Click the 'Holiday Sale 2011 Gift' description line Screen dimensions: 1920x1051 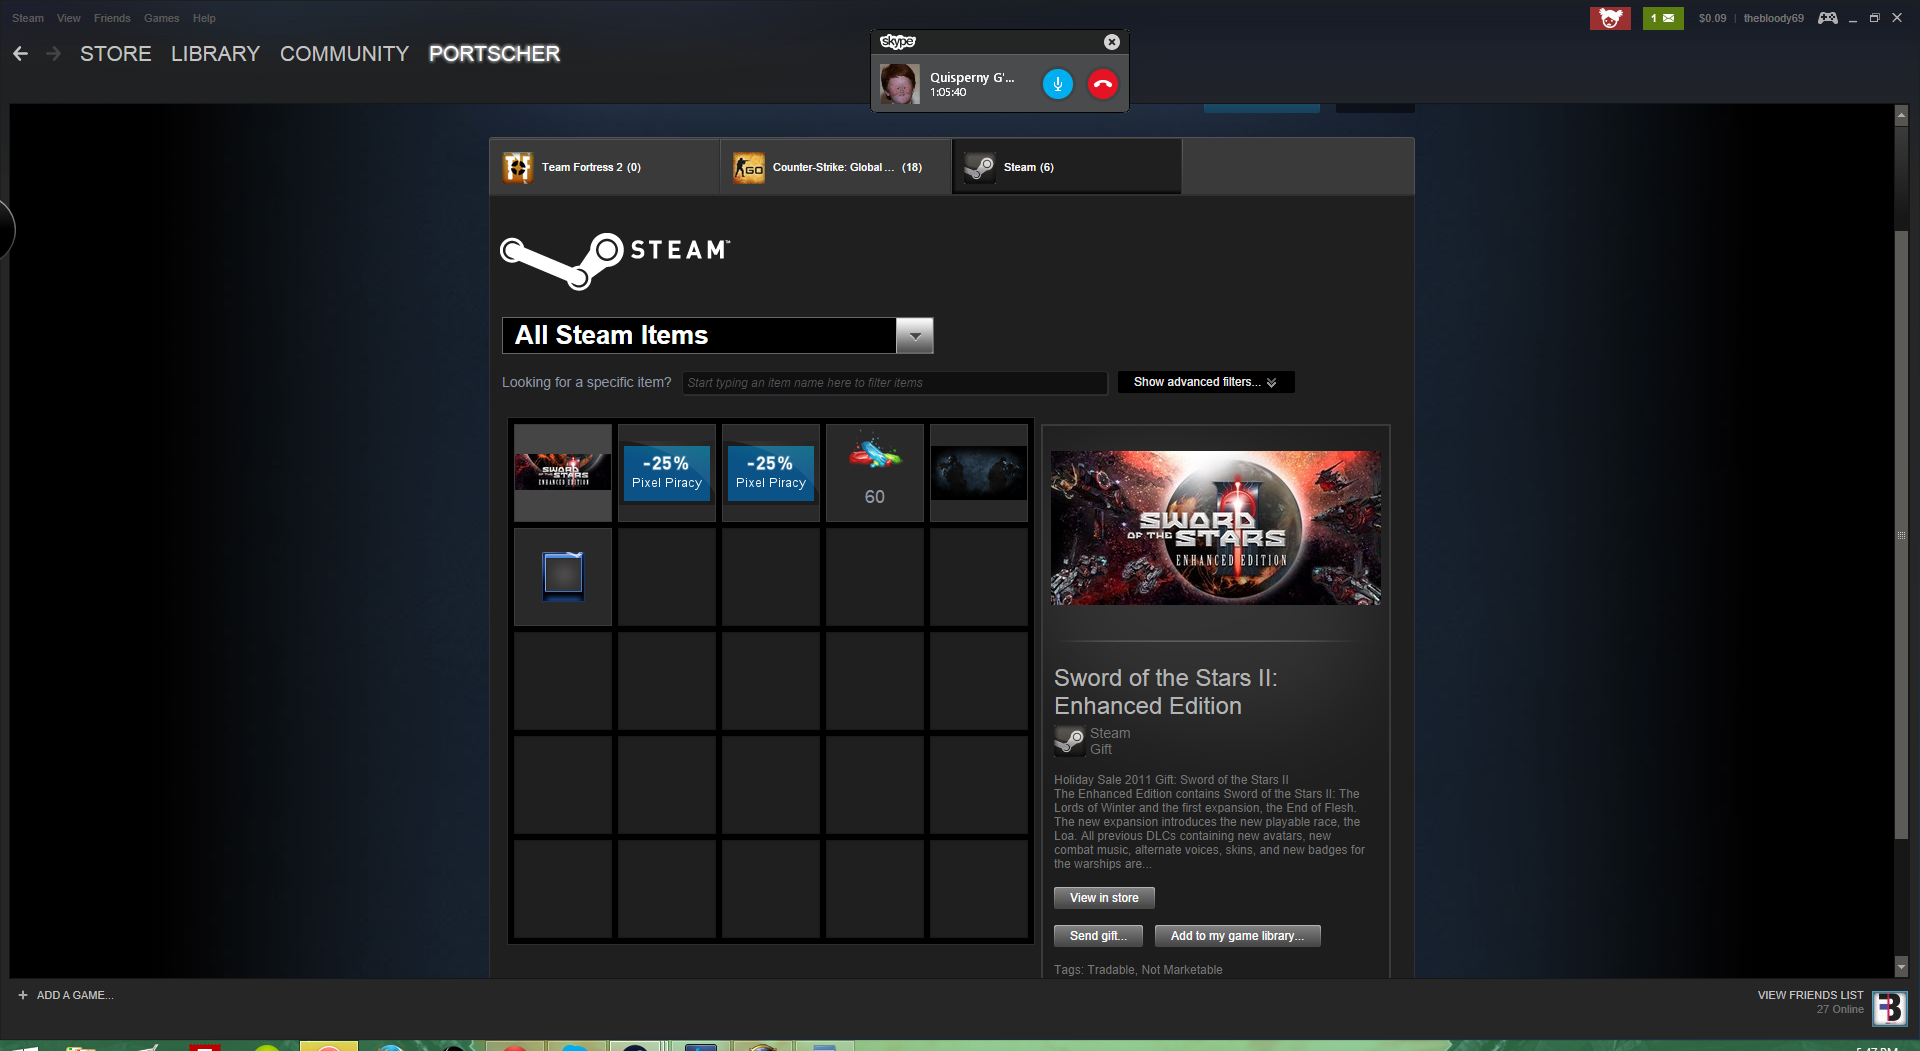[1171, 780]
